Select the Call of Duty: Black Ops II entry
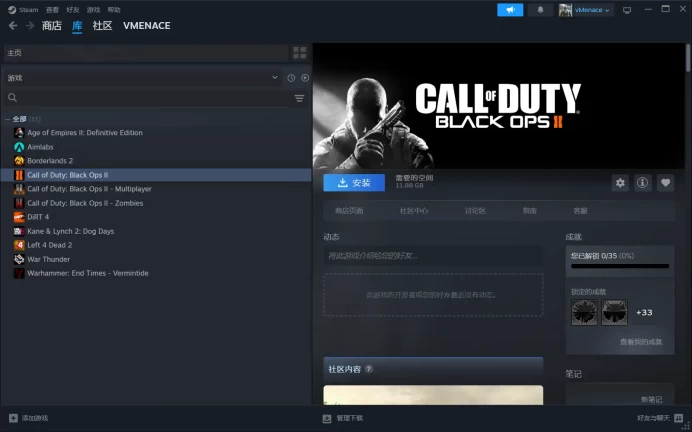 click(156, 175)
